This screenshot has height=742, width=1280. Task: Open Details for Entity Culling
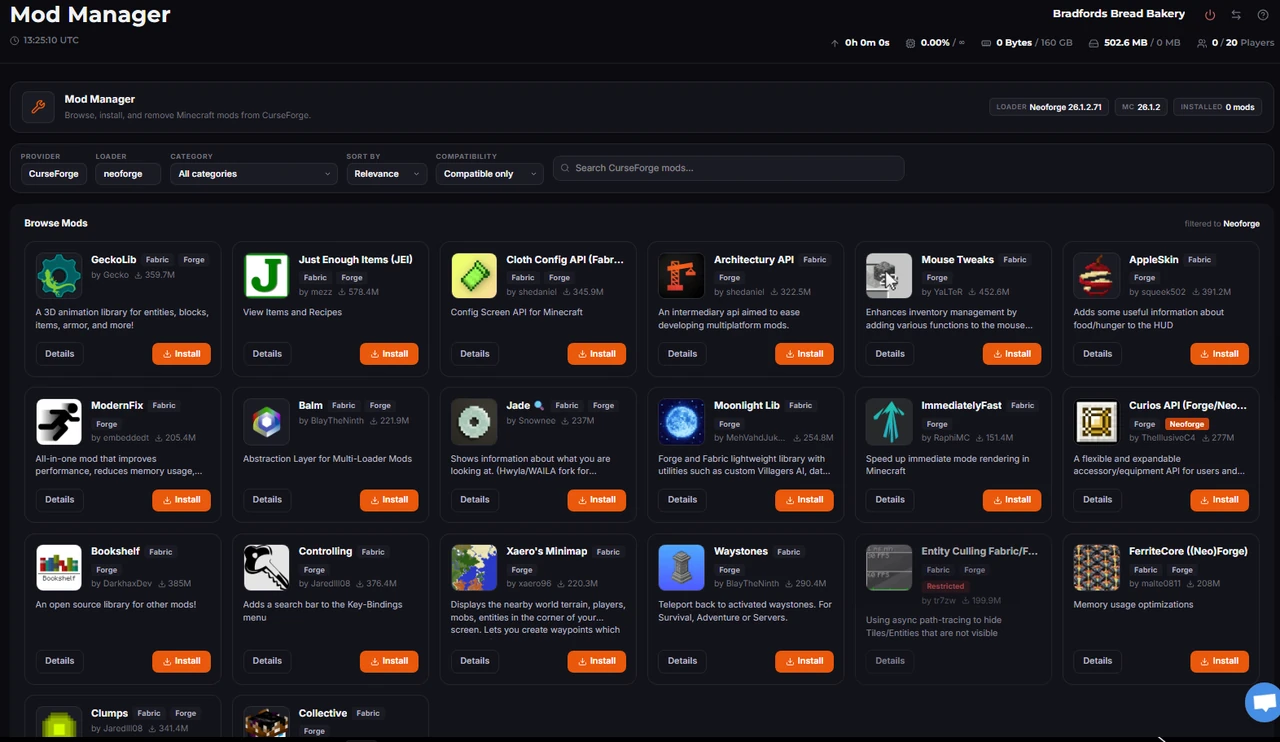point(890,661)
